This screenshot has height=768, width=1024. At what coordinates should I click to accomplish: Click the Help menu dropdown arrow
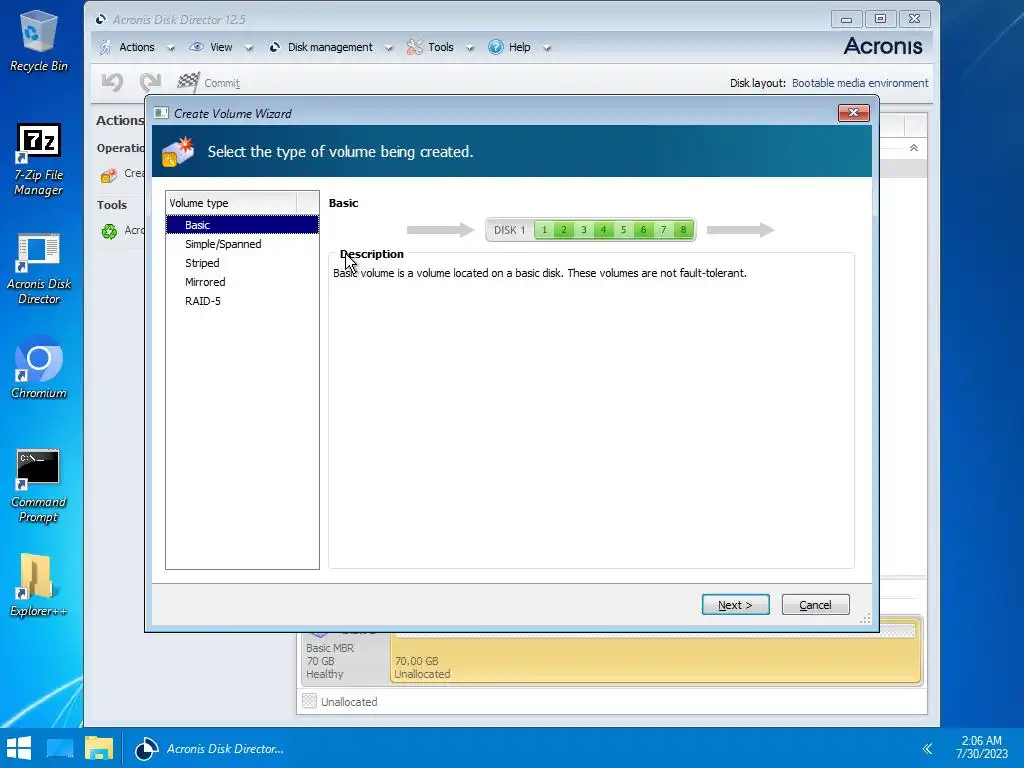[x=547, y=48]
